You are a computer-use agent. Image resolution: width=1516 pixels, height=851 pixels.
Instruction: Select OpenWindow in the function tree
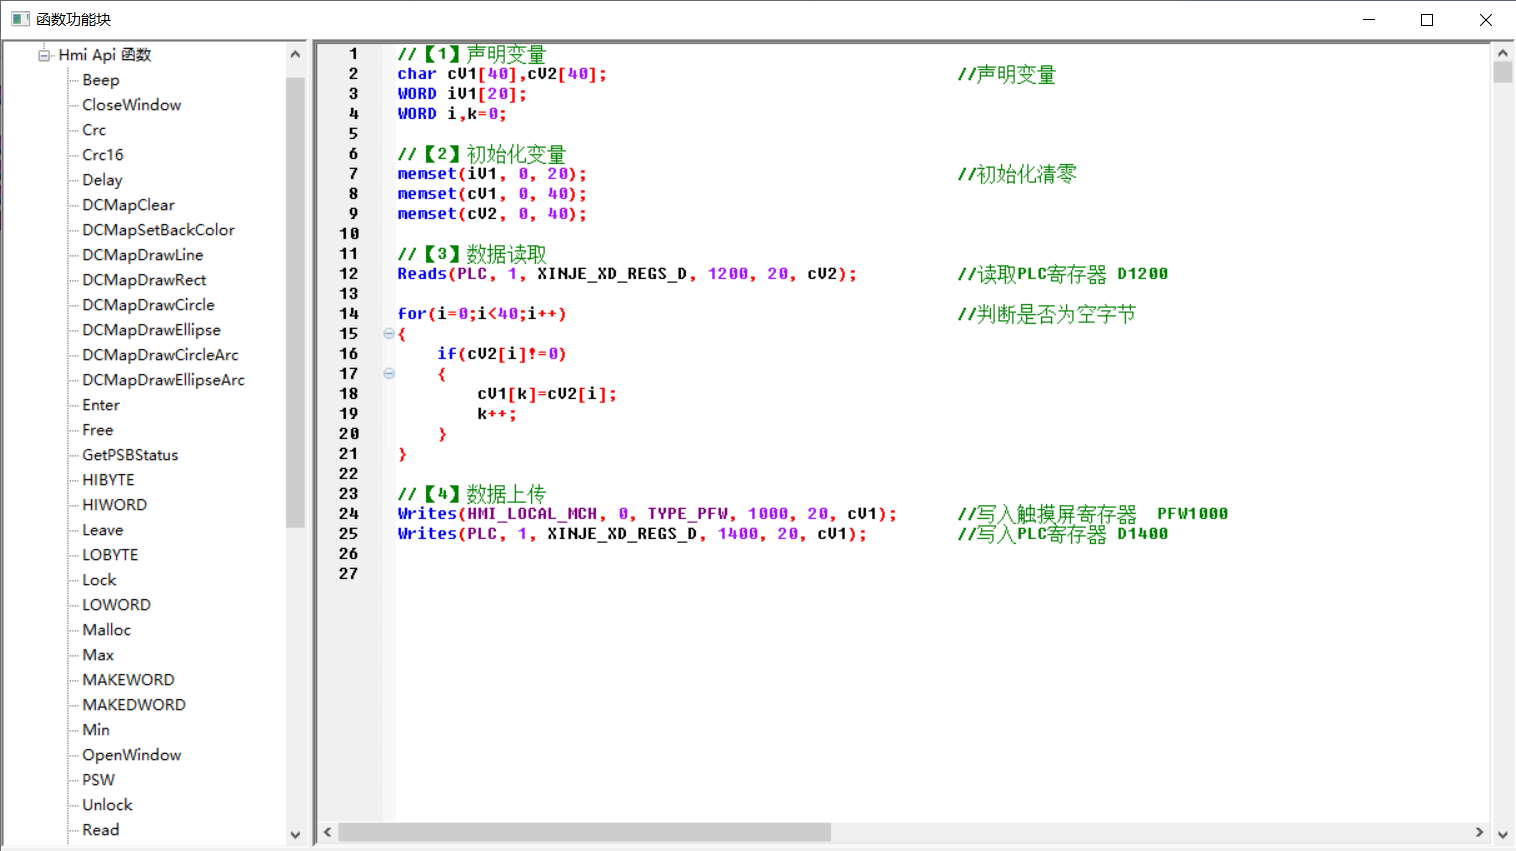131,755
